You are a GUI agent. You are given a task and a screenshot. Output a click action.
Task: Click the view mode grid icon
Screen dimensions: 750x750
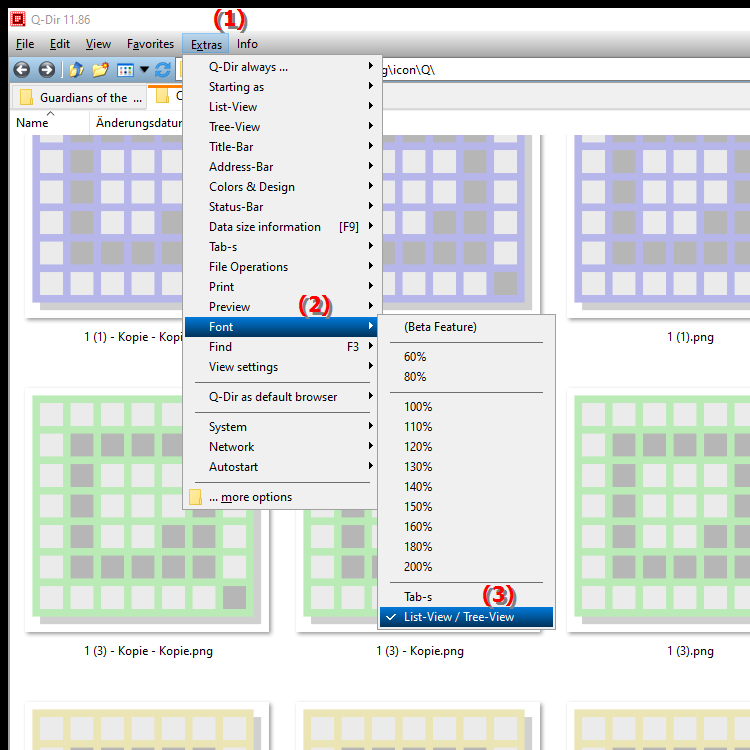coord(125,70)
